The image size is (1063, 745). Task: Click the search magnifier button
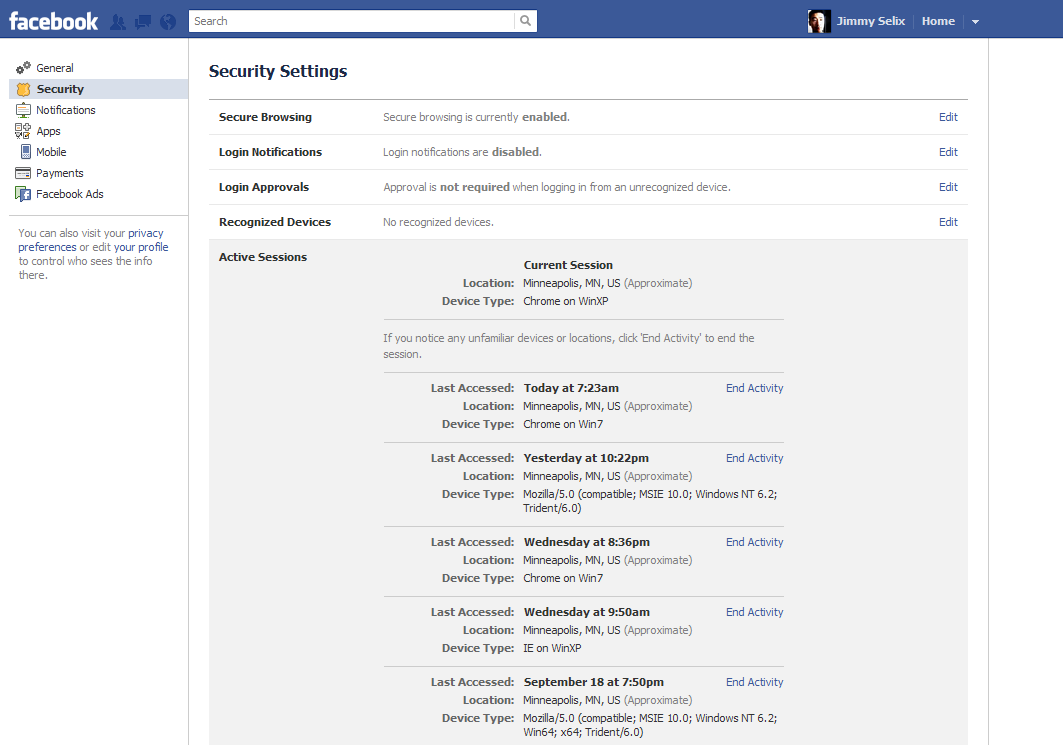click(525, 21)
